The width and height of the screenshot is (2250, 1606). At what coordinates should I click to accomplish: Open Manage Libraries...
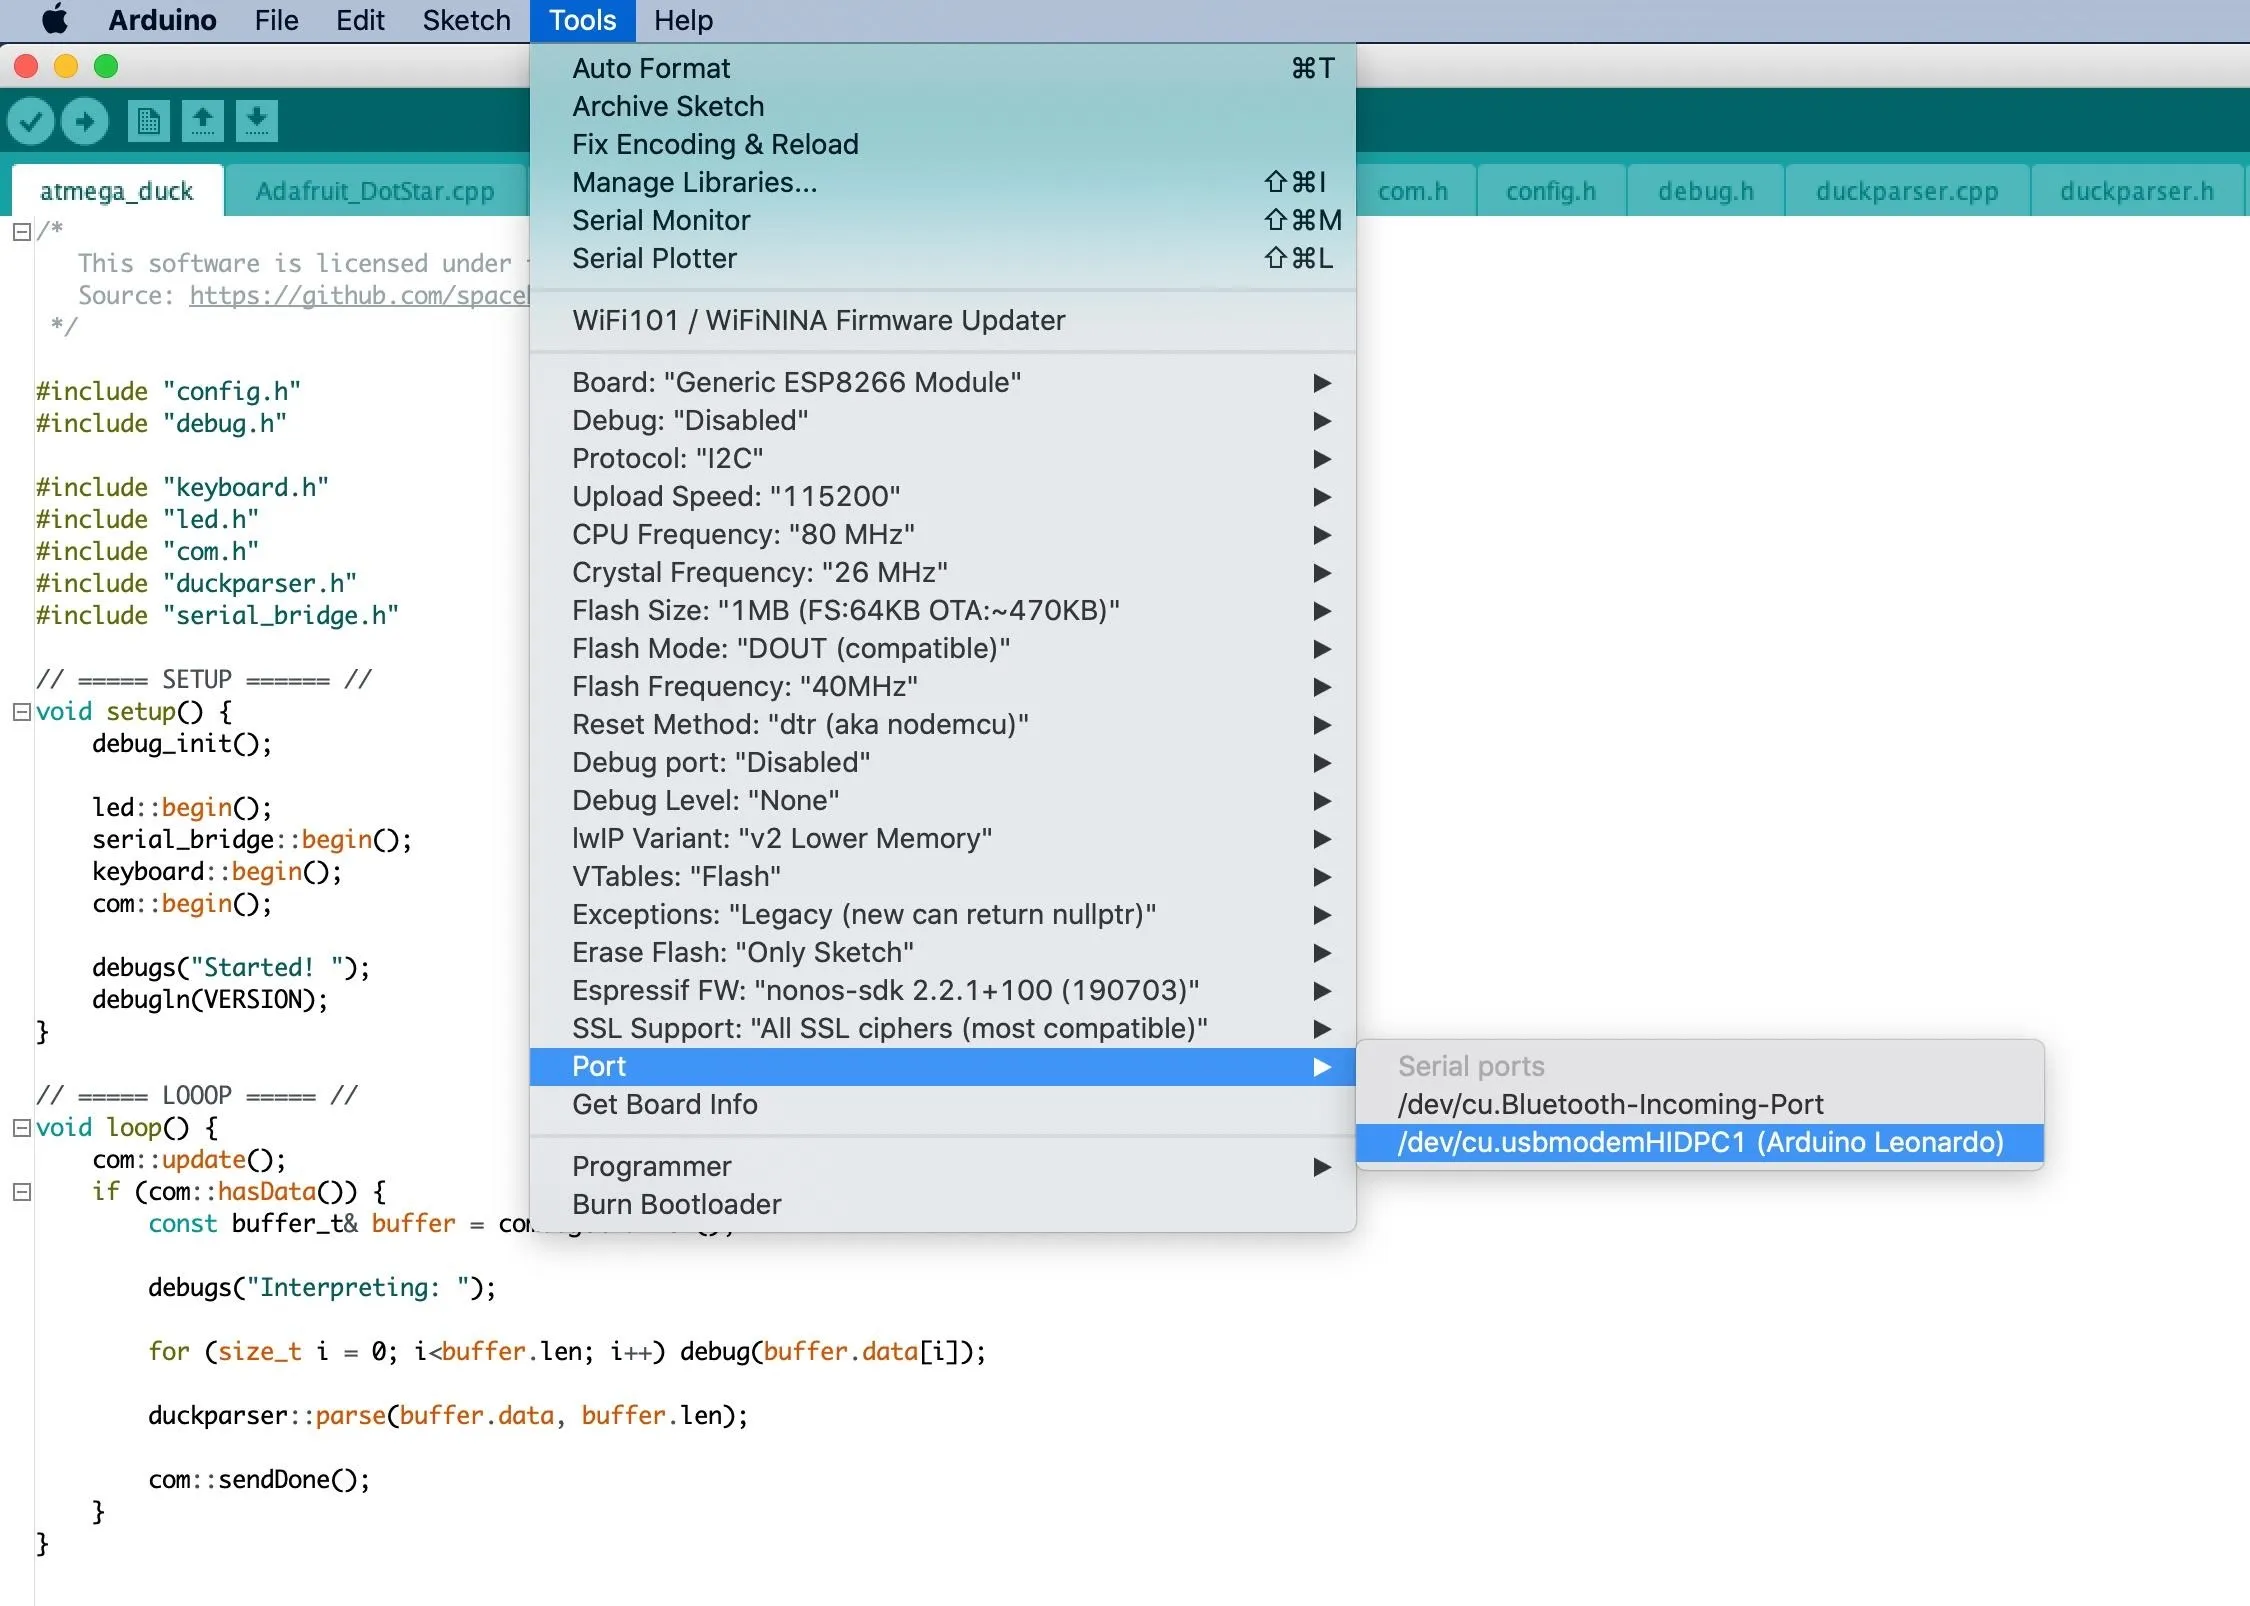coord(943,183)
